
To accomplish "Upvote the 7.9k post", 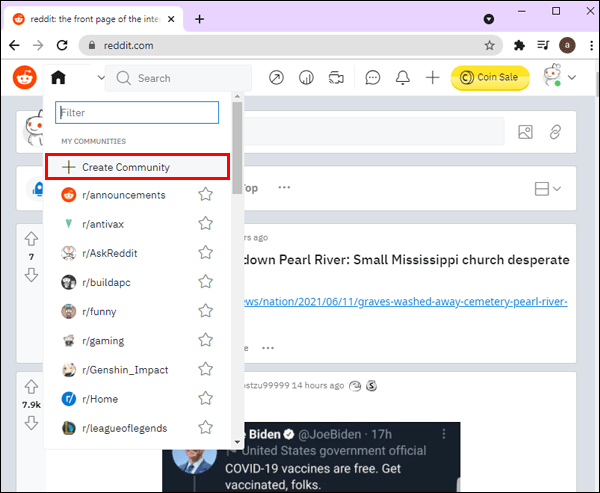I will 31,387.
